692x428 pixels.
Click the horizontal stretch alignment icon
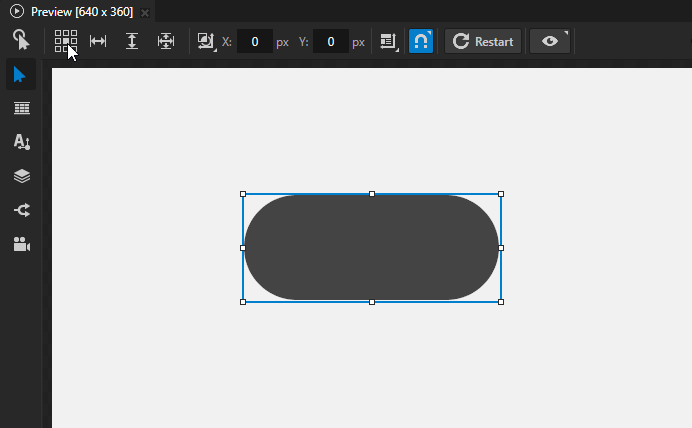point(98,41)
